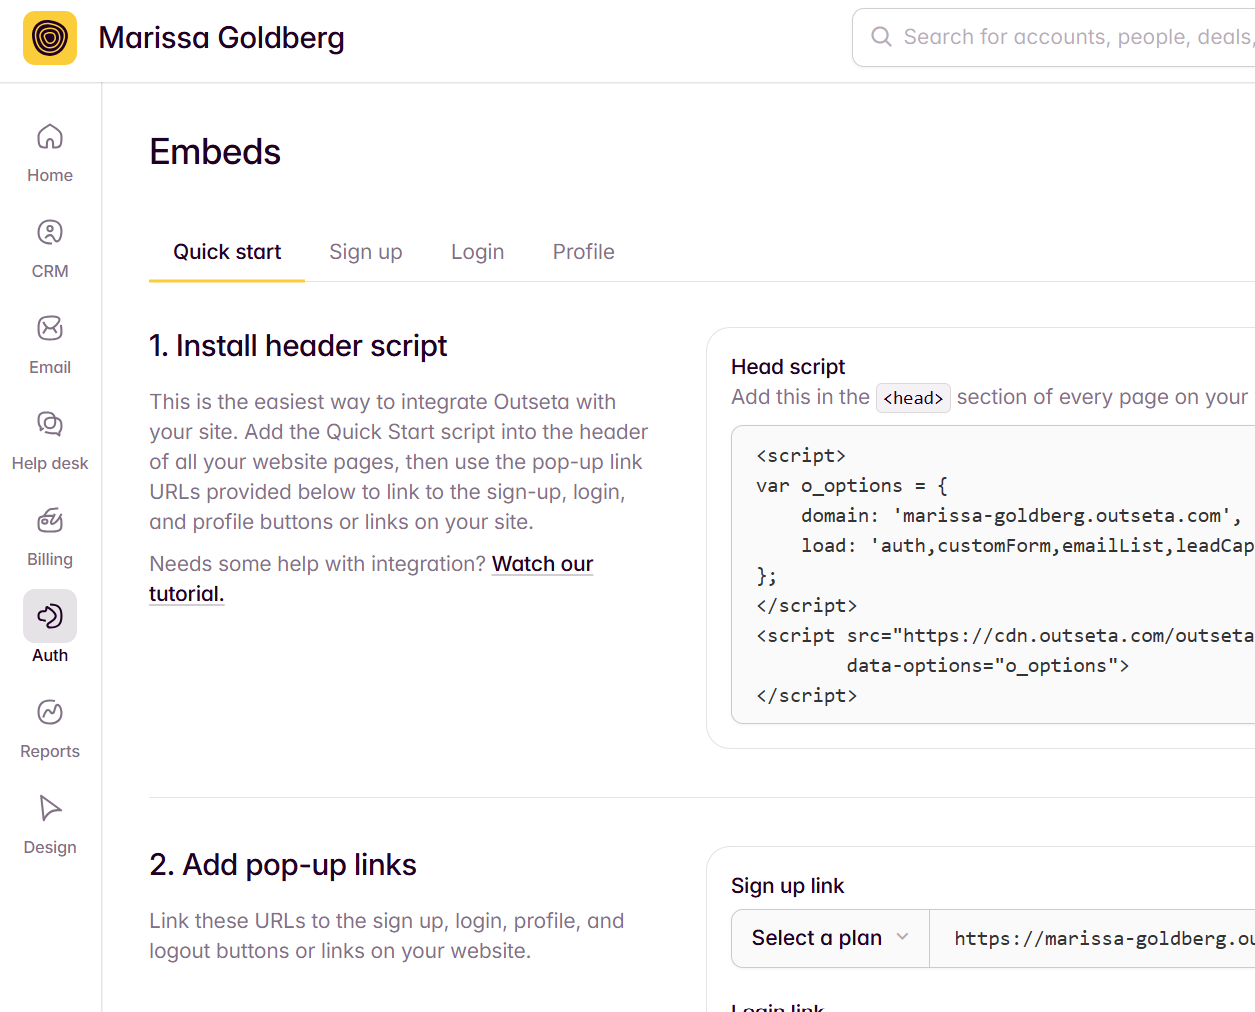Open the CRM sidebar icon
1255x1012 pixels.
click(x=50, y=233)
